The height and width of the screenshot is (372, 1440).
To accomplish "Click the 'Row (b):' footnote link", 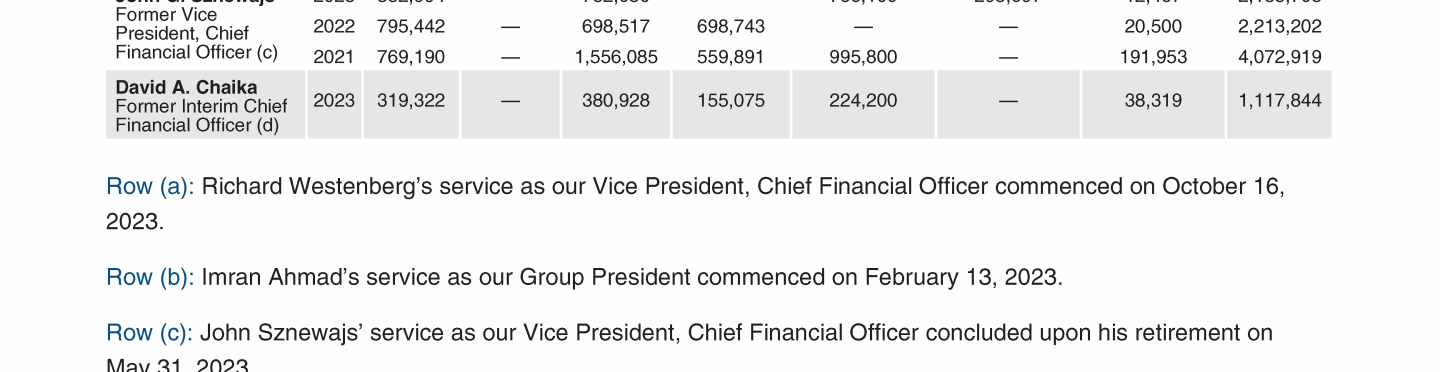I will pos(150,277).
